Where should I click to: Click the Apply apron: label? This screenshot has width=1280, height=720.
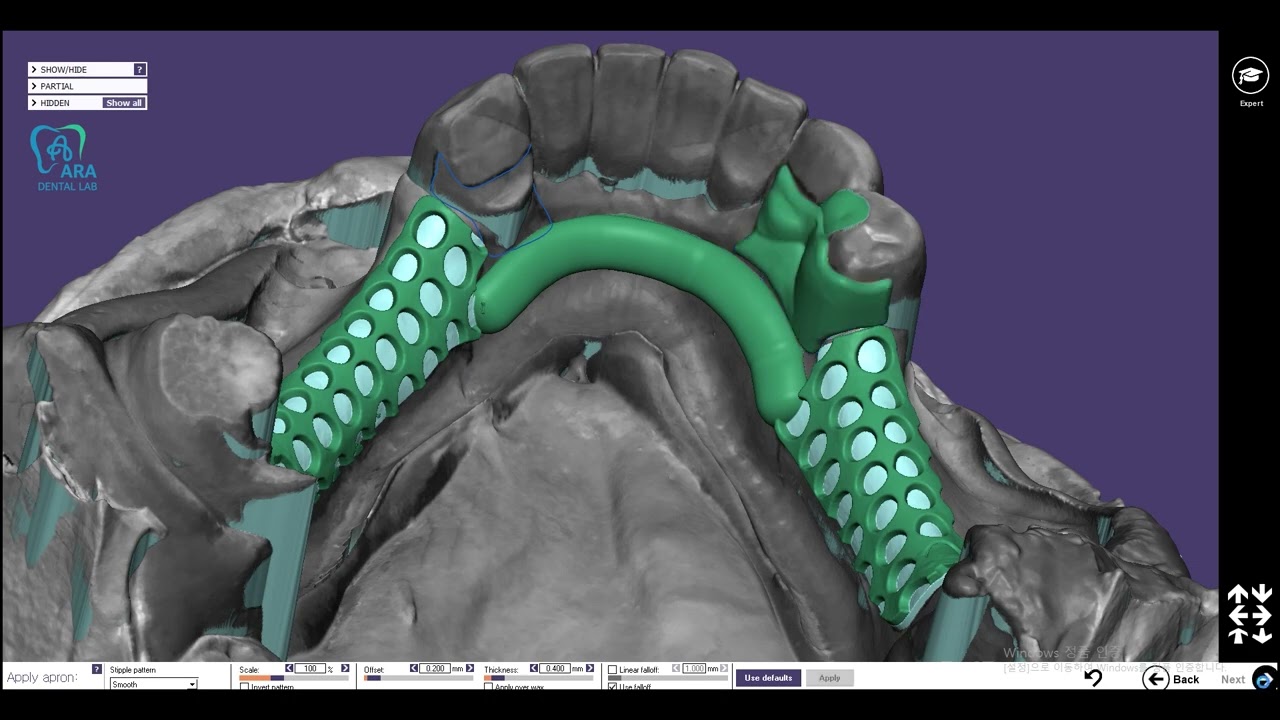point(42,677)
